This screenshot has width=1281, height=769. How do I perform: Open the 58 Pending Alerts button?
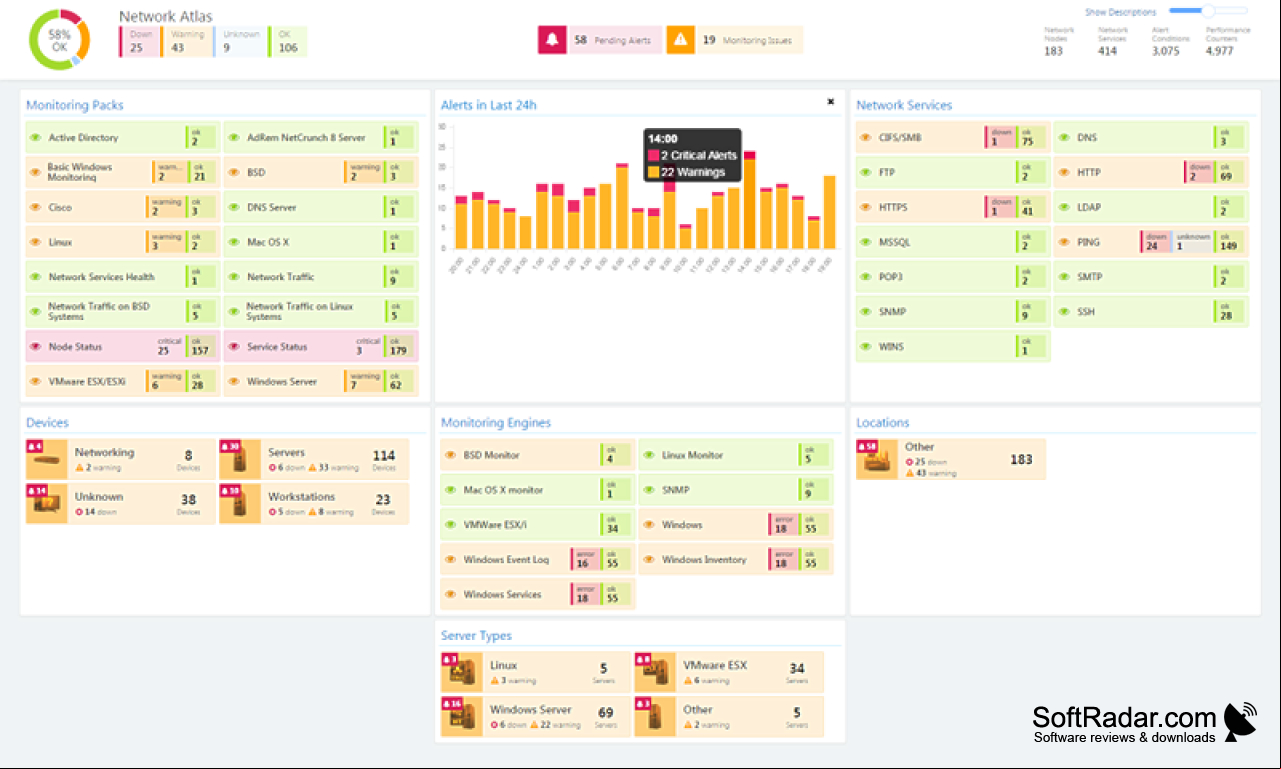pos(599,40)
